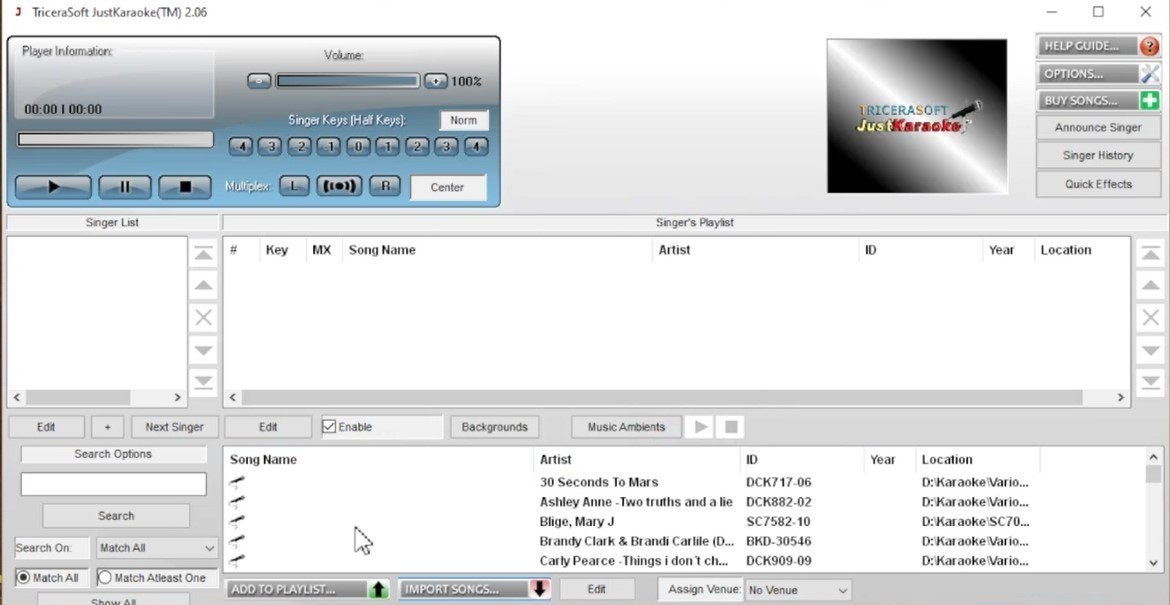Add a singer with the + button
1170x605 pixels.
107,427
